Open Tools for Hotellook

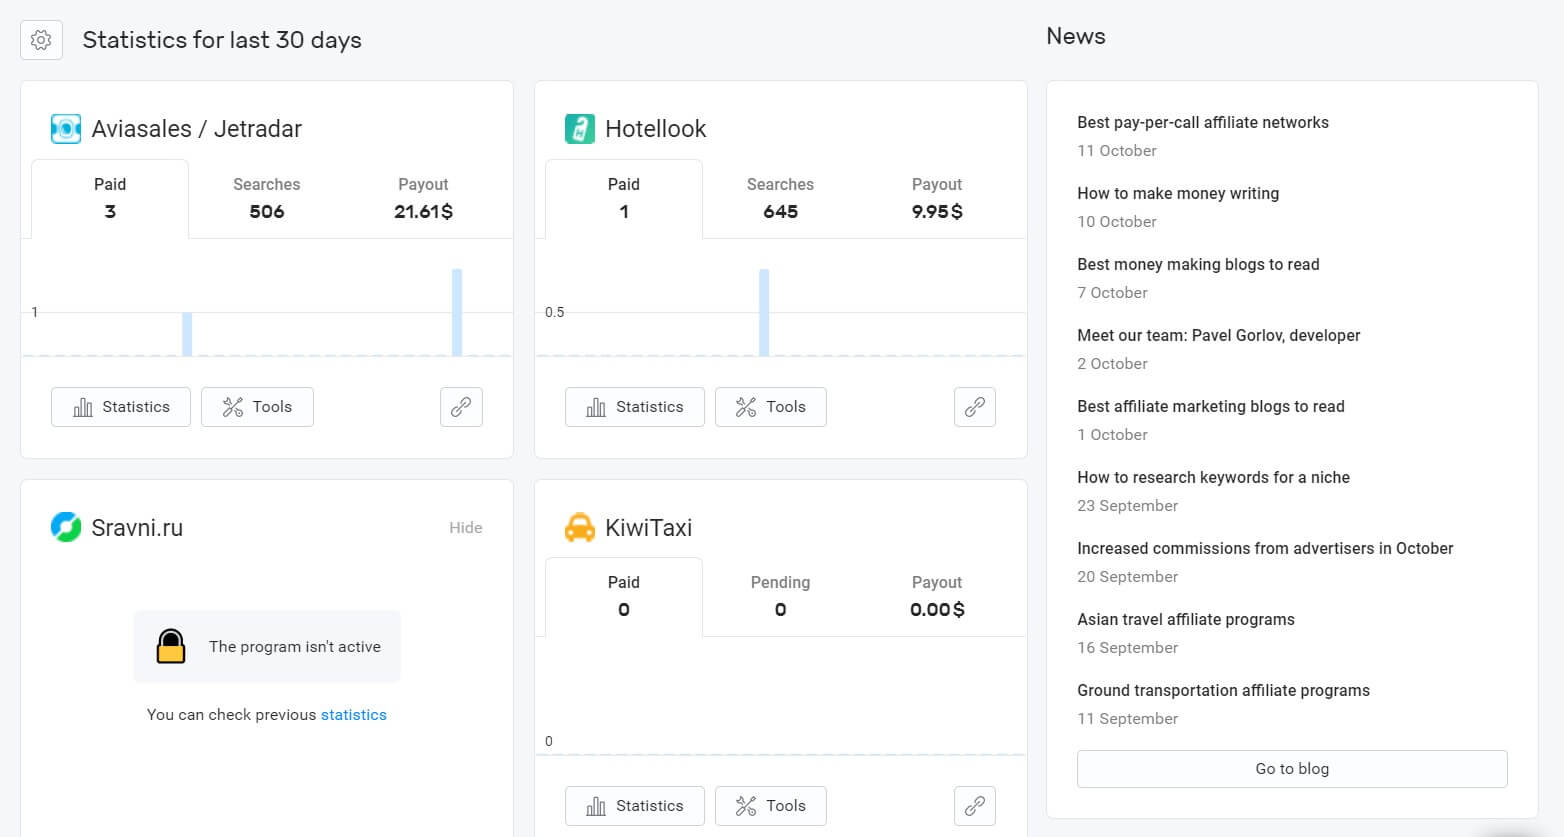pos(770,407)
